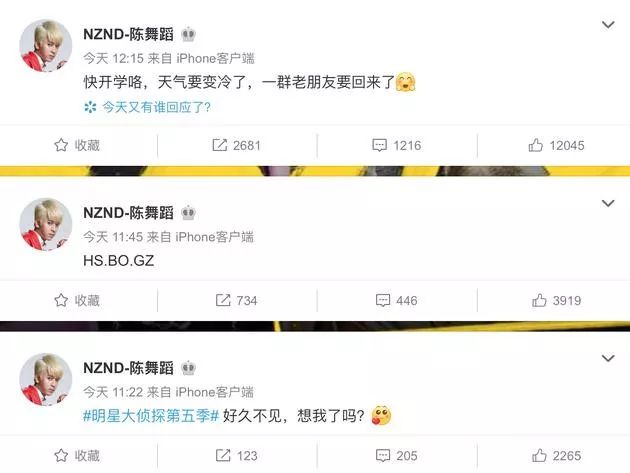Expand options chevron on the 12:15 post
Viewport: 630px width, 473px height.
608,25
